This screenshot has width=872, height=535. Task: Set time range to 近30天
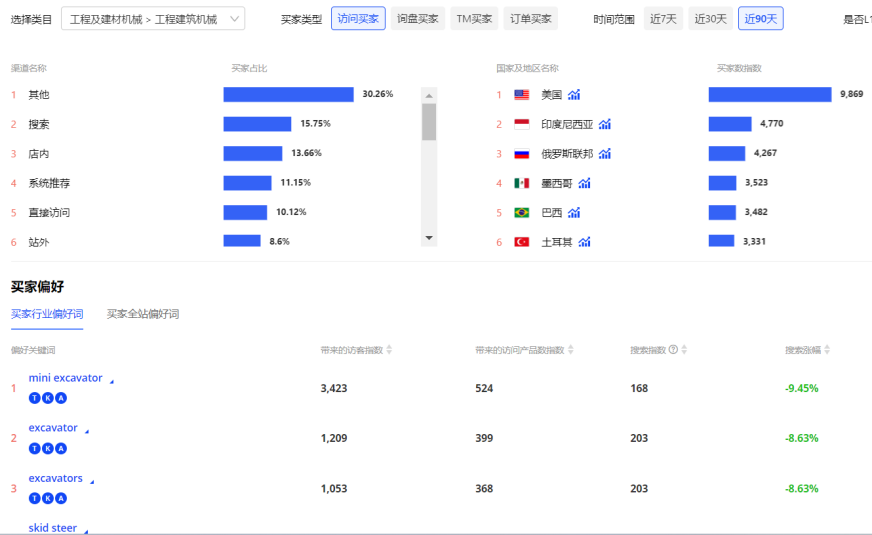pyautogui.click(x=711, y=19)
